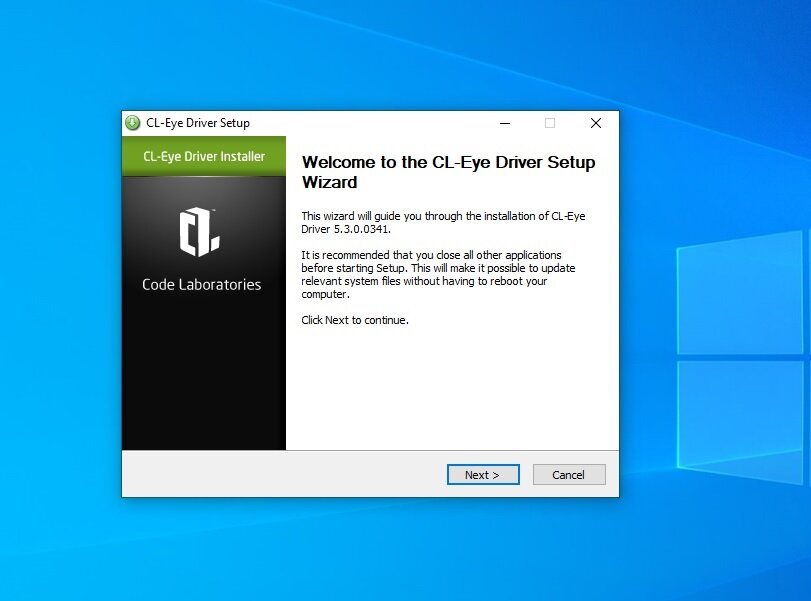Image resolution: width=811 pixels, height=601 pixels.
Task: Click the 'It is recommended that you close' paragraph
Action: click(439, 275)
